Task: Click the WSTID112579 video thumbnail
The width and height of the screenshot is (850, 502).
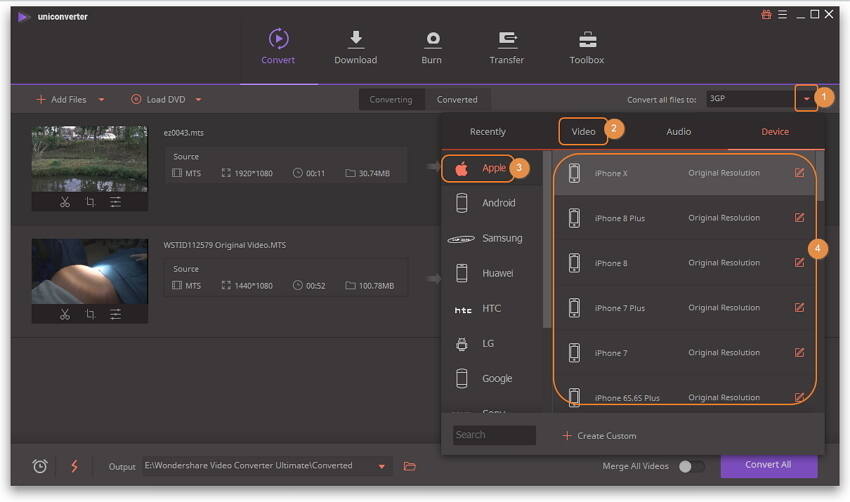Action: coord(89,271)
